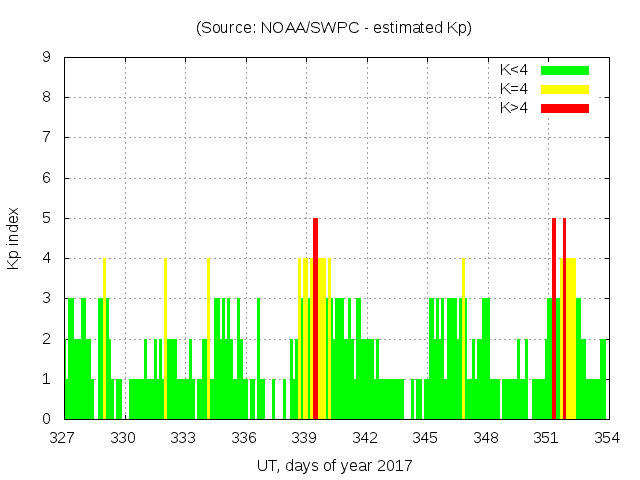Click x-axis tick label 327
The height and width of the screenshot is (480, 640).
pyautogui.click(x=64, y=438)
